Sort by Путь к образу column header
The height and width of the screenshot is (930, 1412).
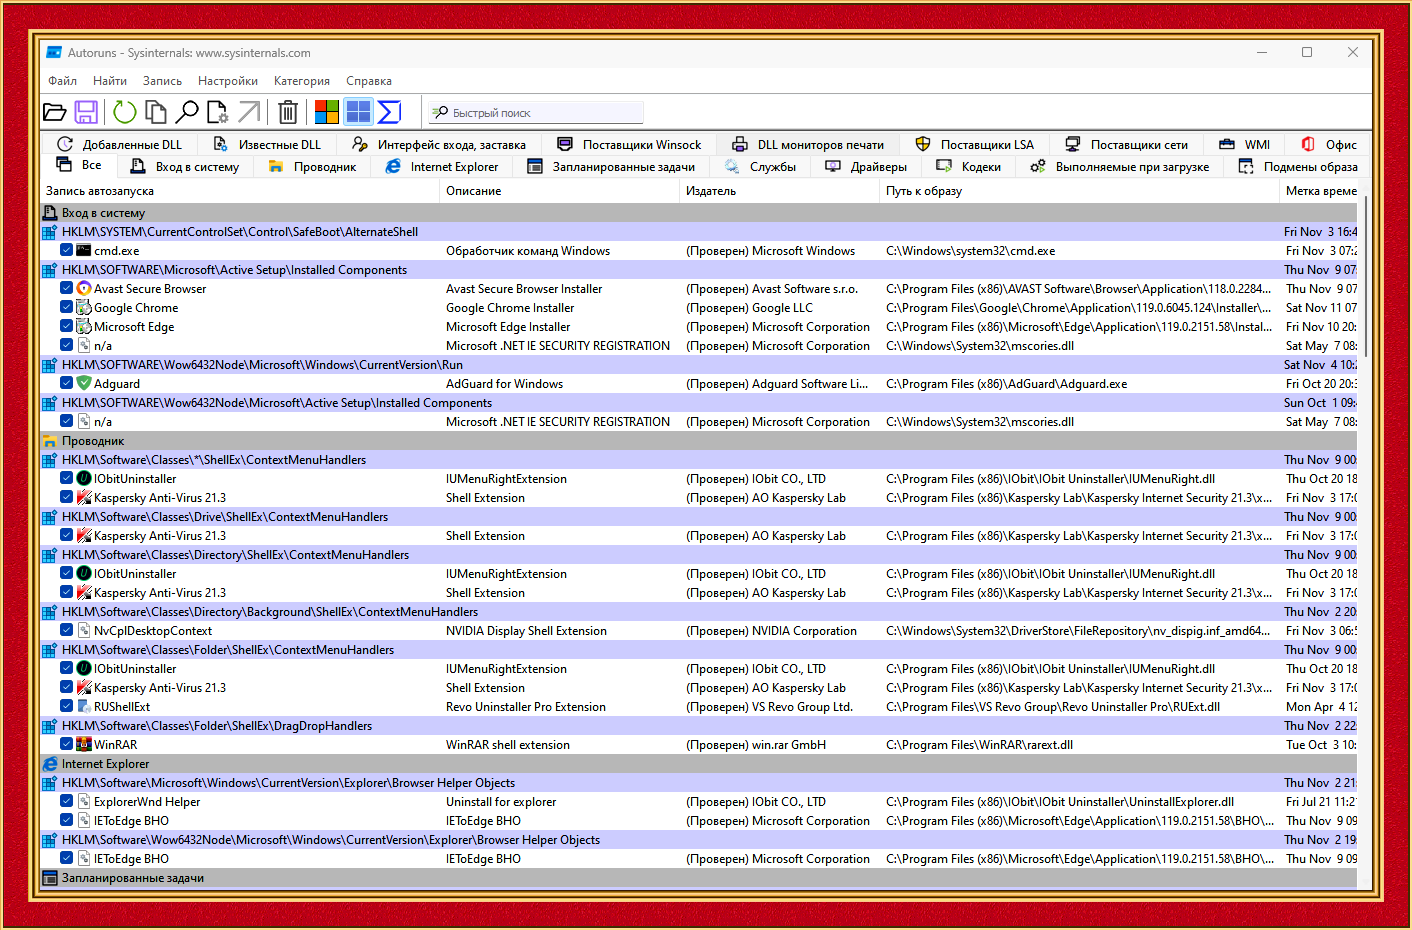click(x=1079, y=191)
